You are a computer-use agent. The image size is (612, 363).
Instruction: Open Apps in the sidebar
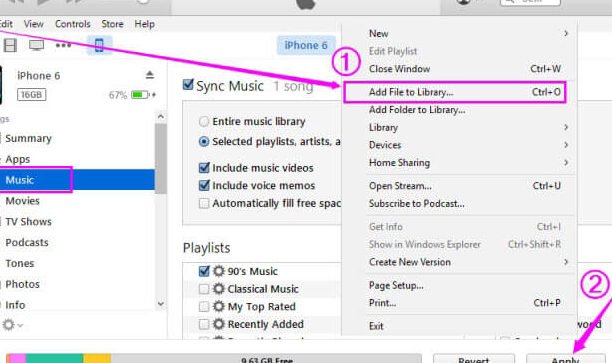[18, 159]
